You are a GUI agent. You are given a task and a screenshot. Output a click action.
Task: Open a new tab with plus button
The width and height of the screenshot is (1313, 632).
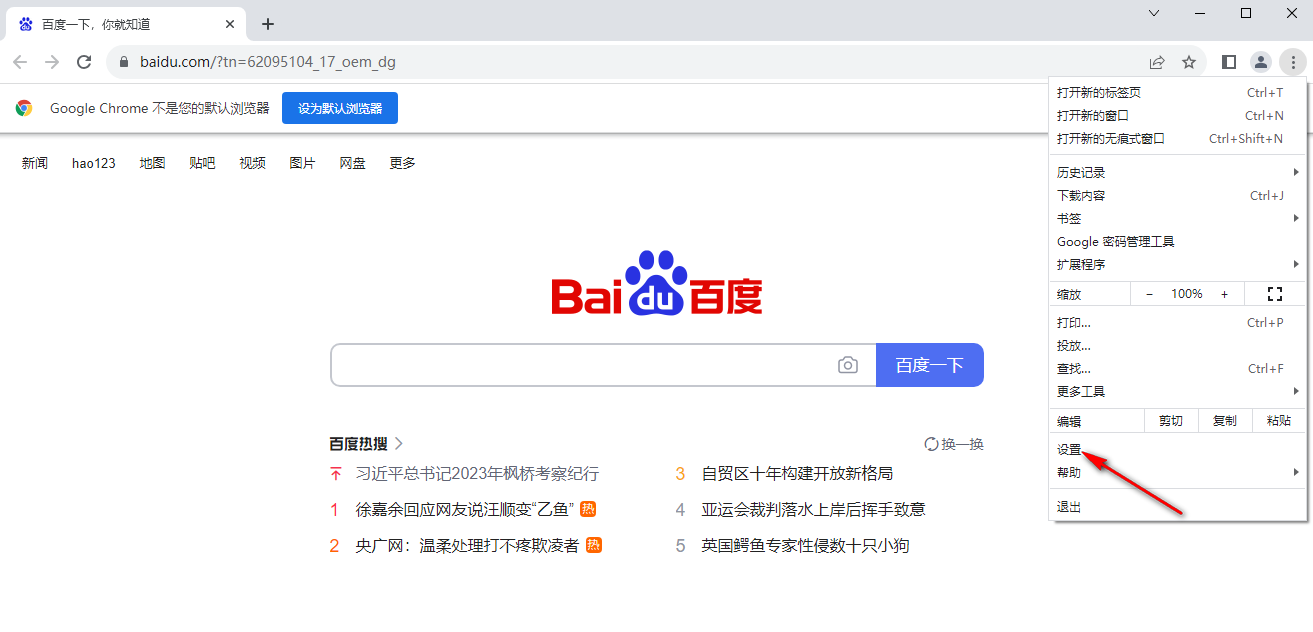point(268,24)
